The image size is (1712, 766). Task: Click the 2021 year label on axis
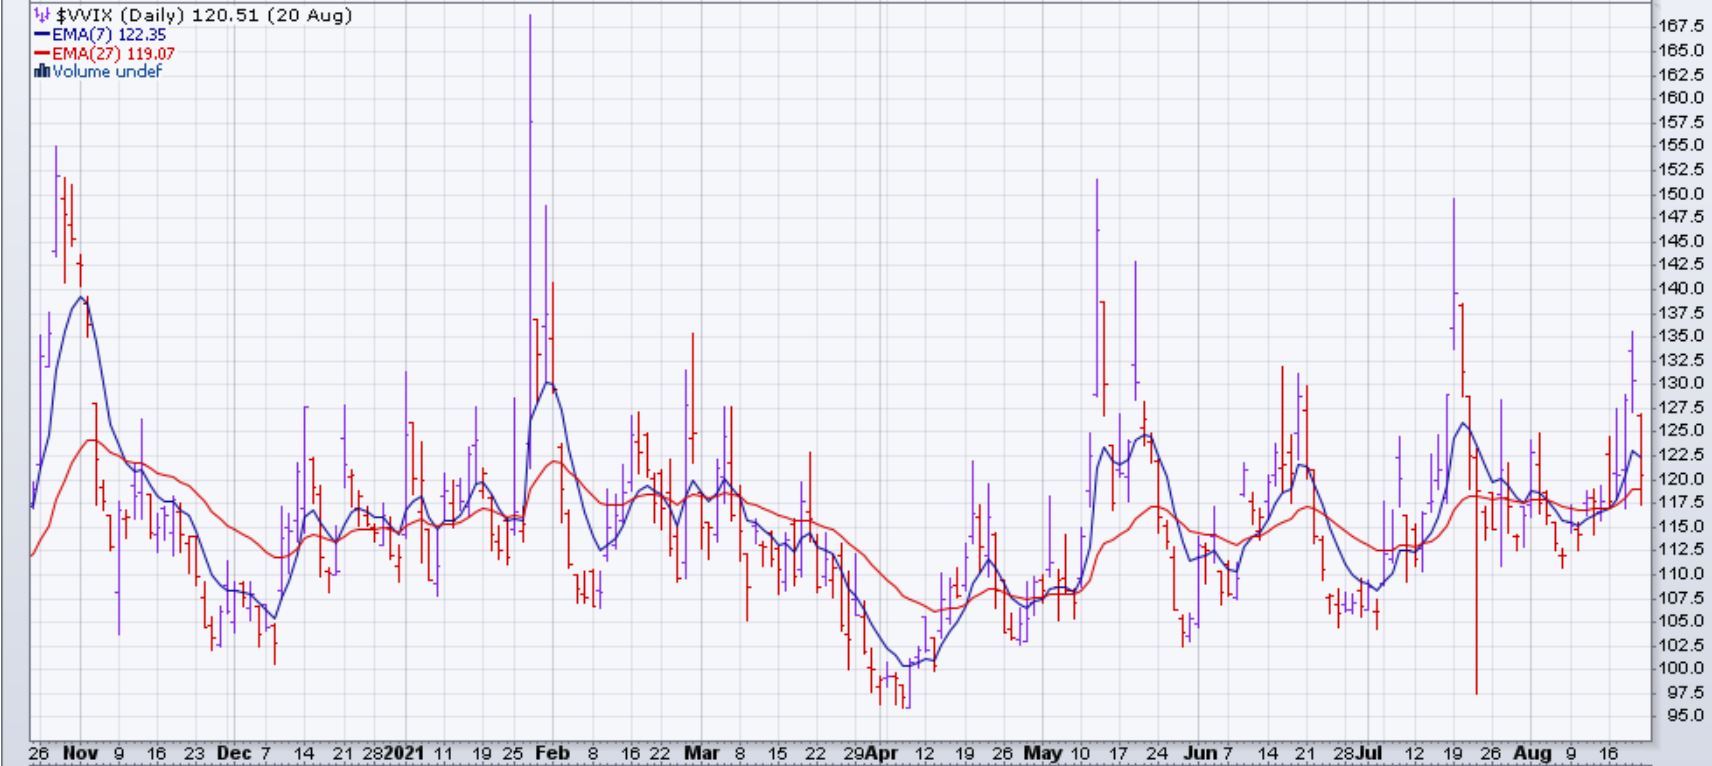[x=405, y=753]
